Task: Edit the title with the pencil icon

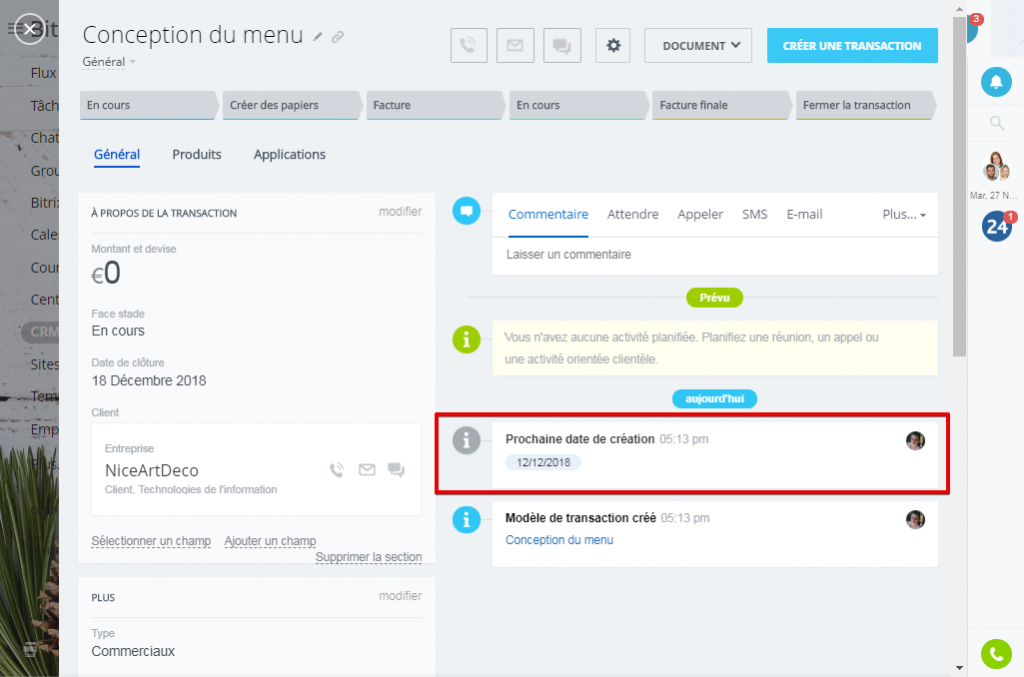Action: pos(317,37)
